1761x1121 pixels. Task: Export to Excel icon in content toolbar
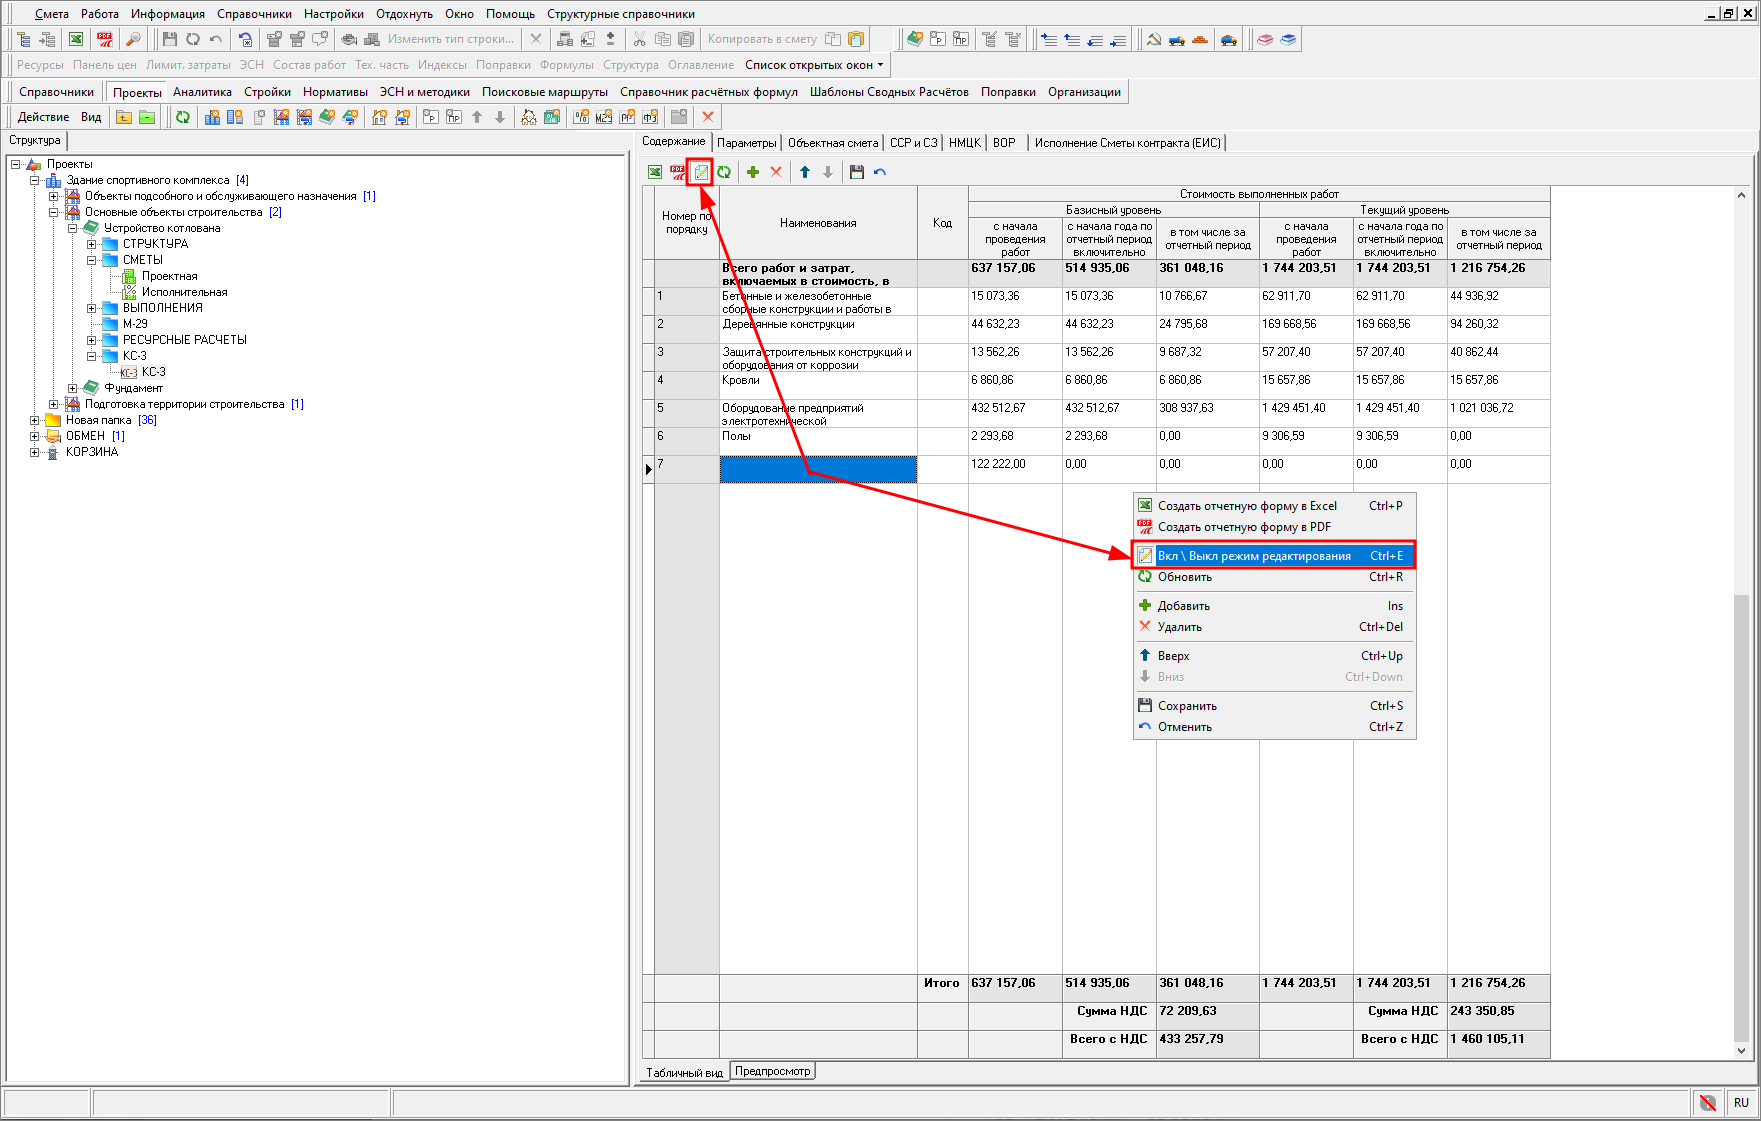click(655, 172)
